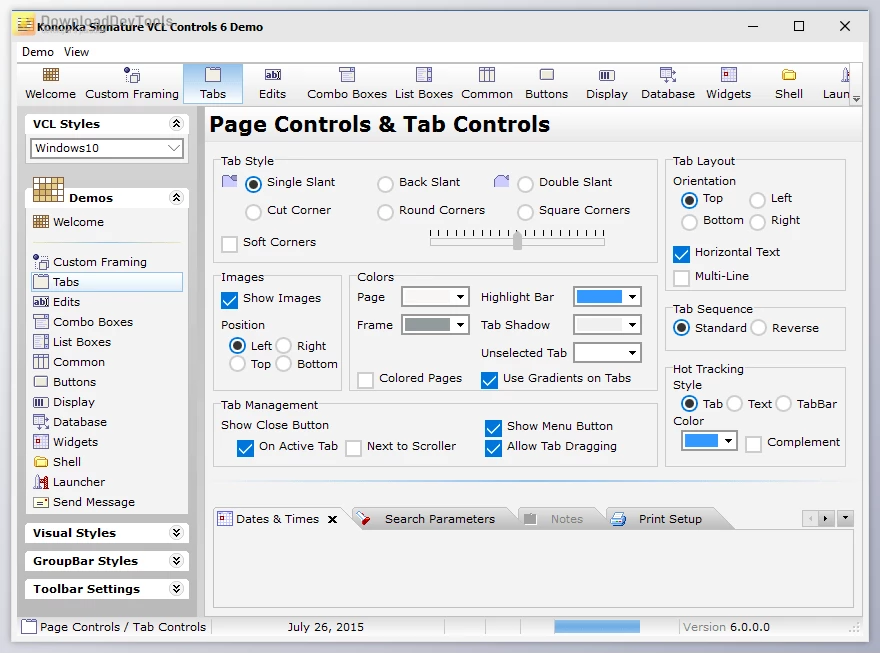Open the Page color dropdown
Viewport: 880px width, 653px height.
point(460,297)
